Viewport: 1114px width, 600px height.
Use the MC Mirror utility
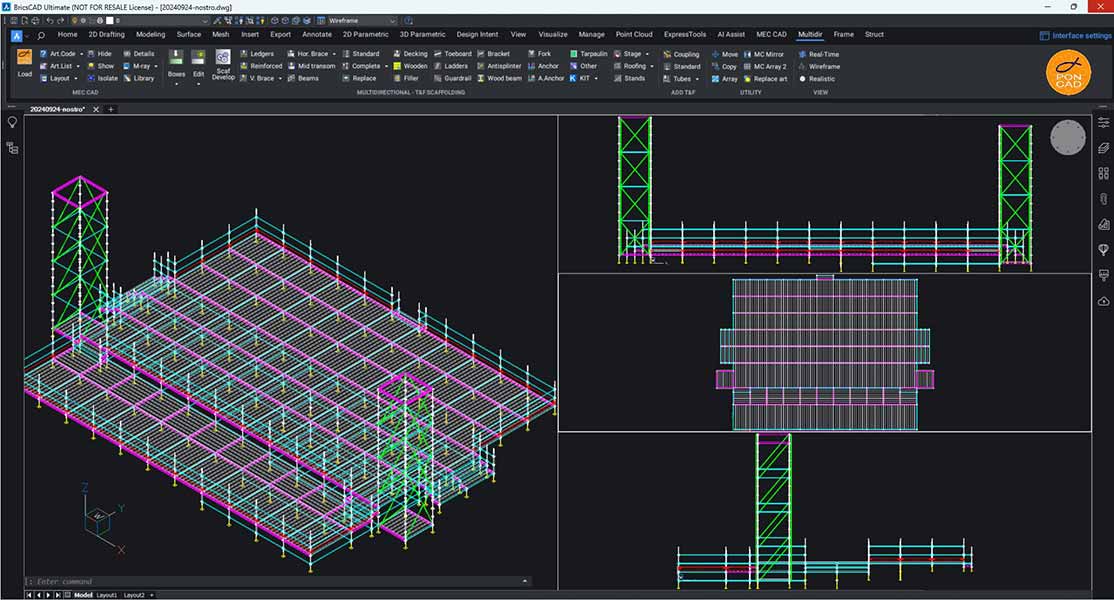click(x=768, y=55)
